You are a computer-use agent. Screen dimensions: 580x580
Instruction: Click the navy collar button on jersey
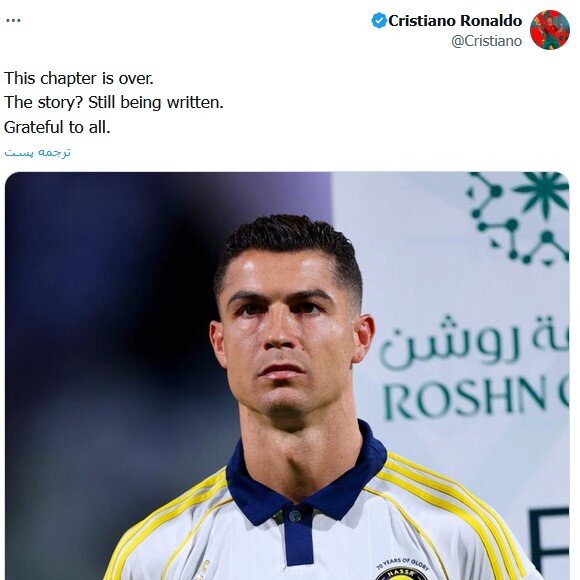295,516
